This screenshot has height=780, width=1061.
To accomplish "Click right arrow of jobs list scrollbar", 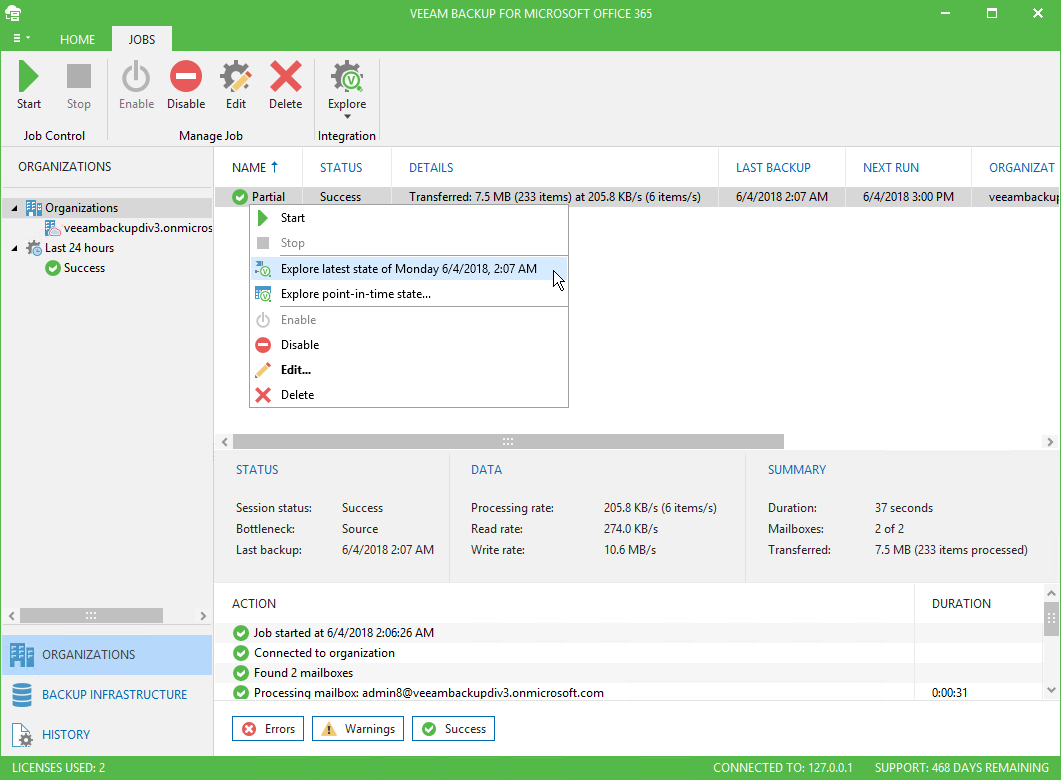I will pos(1050,442).
